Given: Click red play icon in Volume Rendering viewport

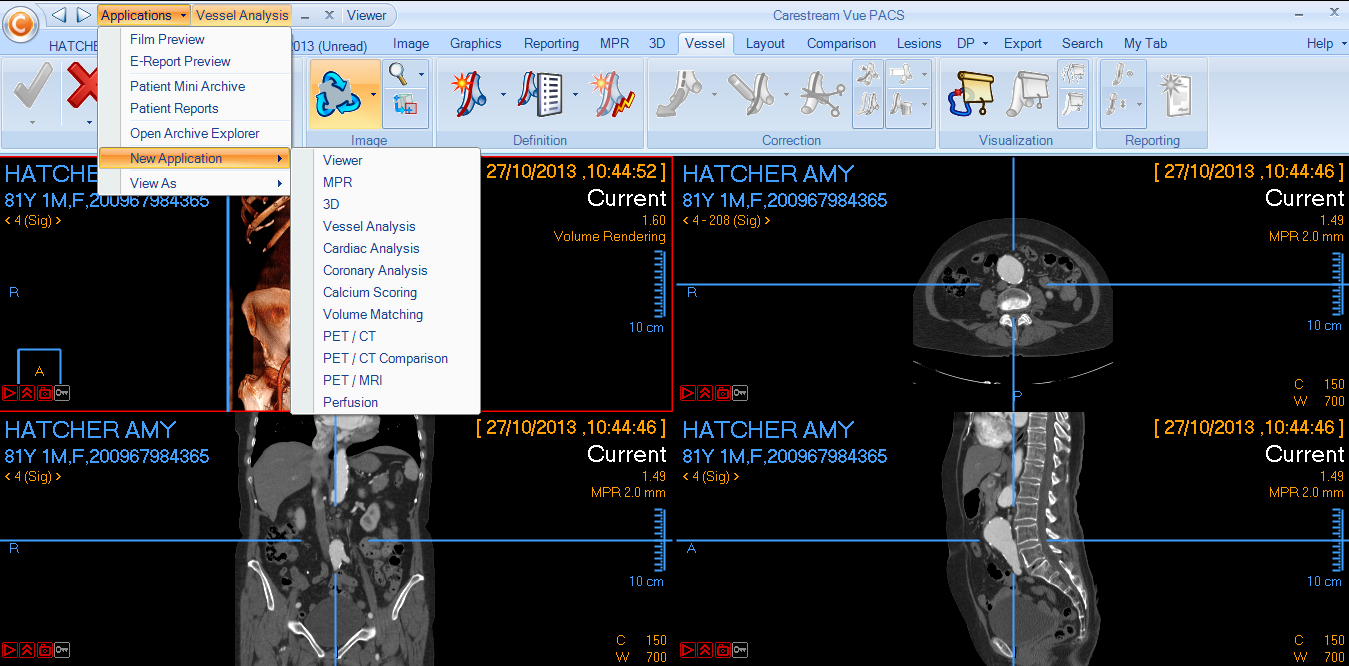Looking at the screenshot, I should click(9, 394).
